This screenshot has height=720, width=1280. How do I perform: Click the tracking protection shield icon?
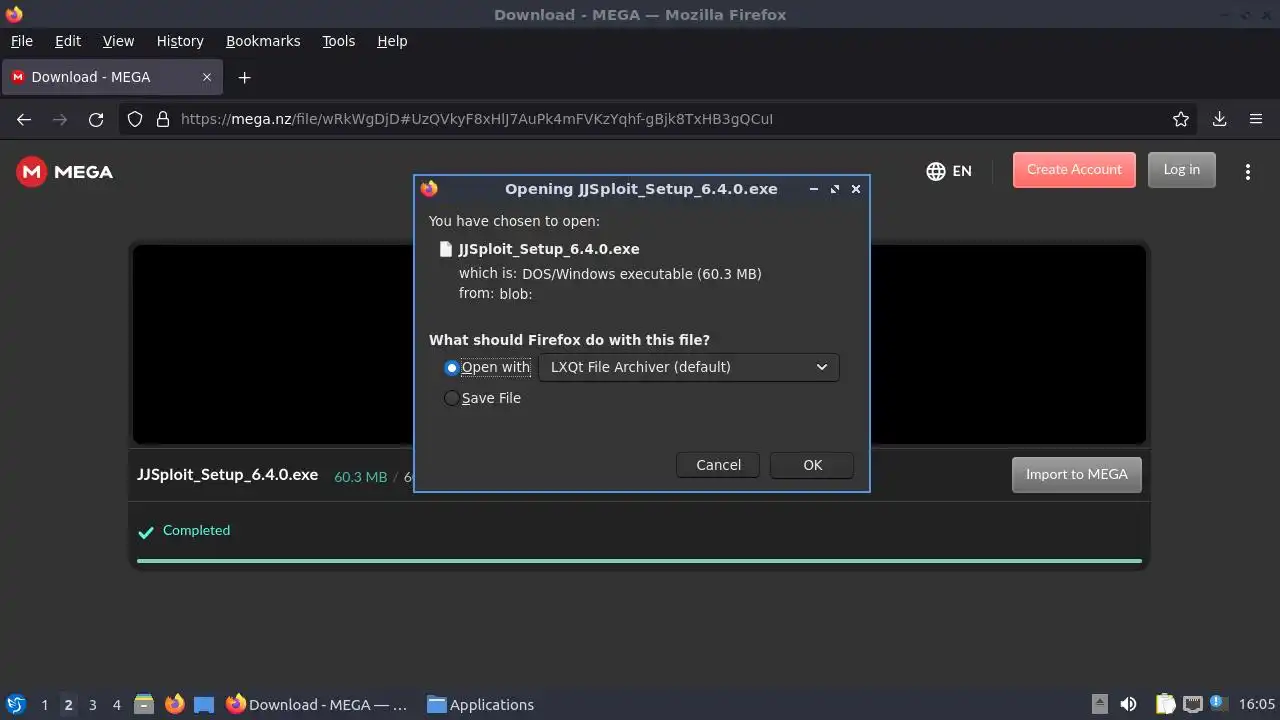point(136,119)
